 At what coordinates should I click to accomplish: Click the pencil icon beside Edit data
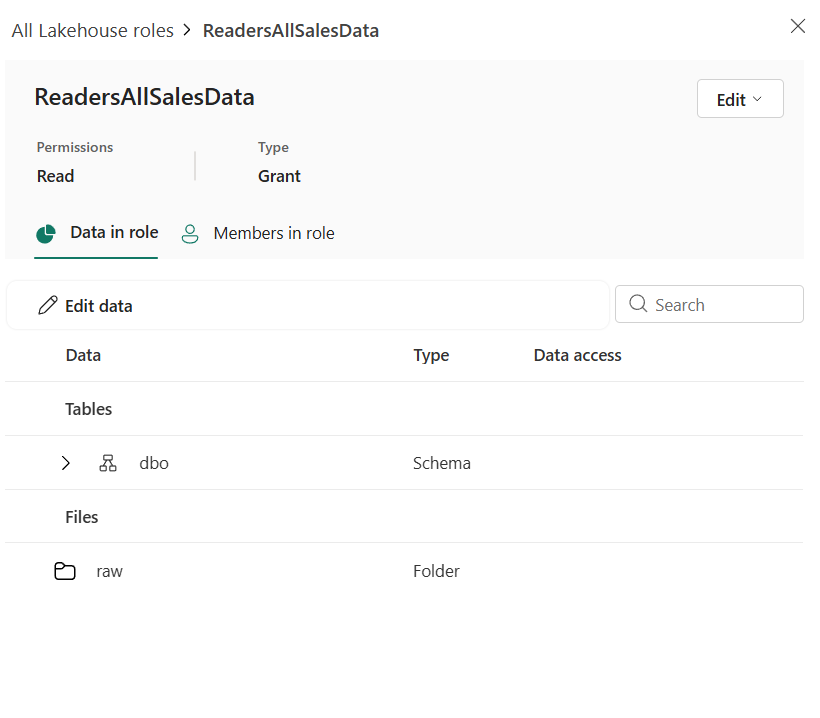[x=48, y=305]
